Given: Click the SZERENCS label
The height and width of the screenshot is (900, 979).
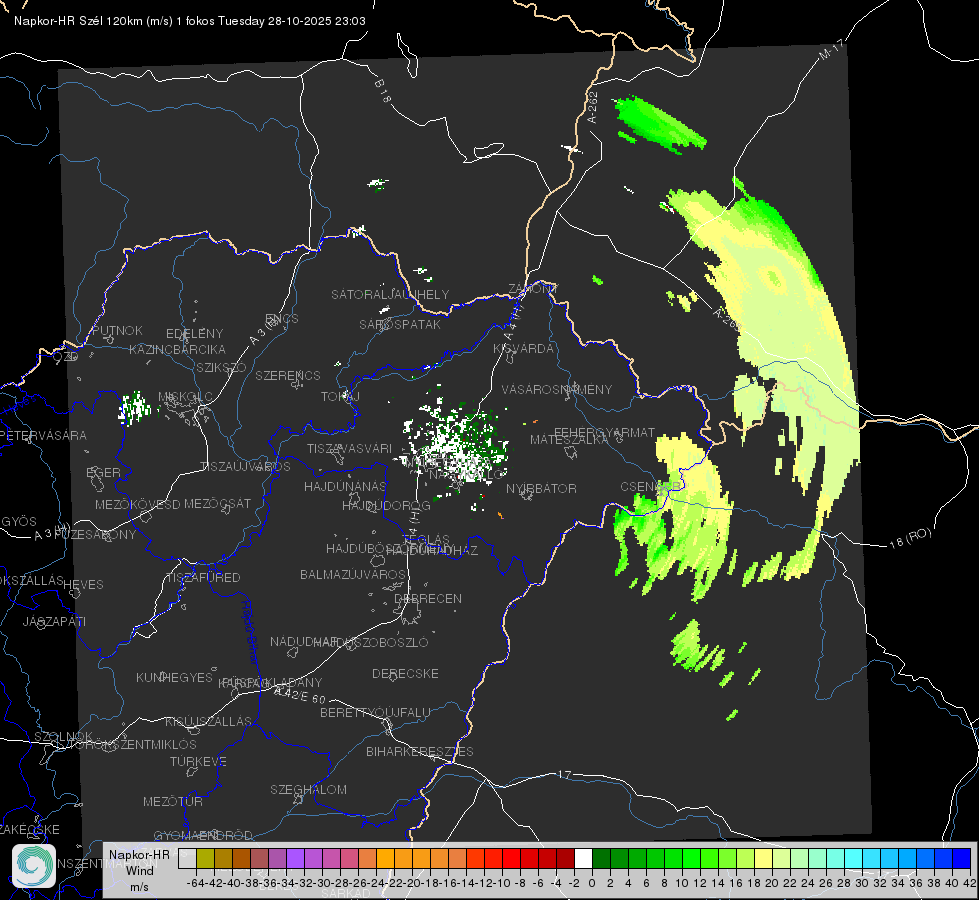Looking at the screenshot, I should click(x=288, y=375).
